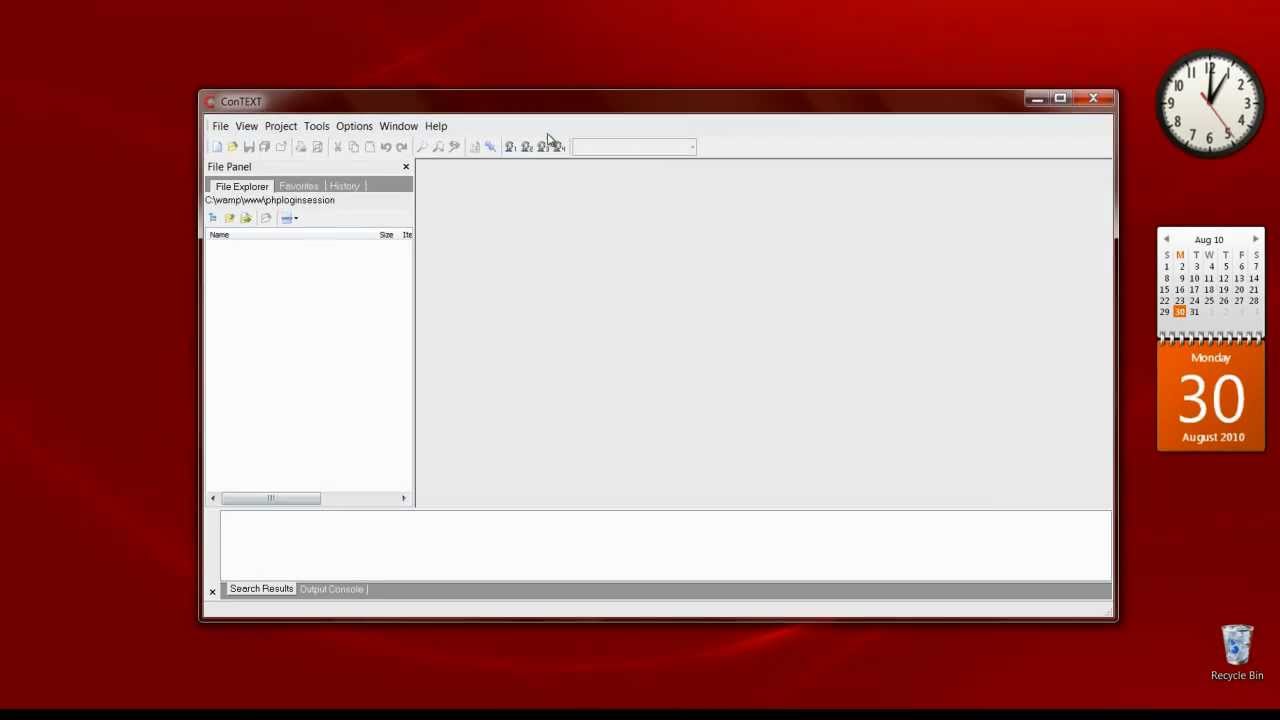Click the Paste toolbar icon
Viewport: 1280px width, 720px height.
click(370, 147)
